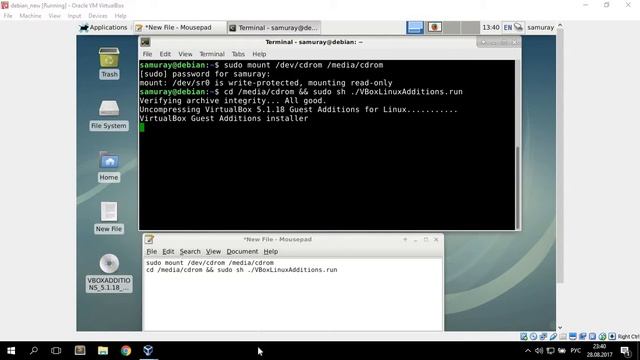The image size is (640, 360).
Task: Select the third workspace in the switcher
Action: [452, 27]
